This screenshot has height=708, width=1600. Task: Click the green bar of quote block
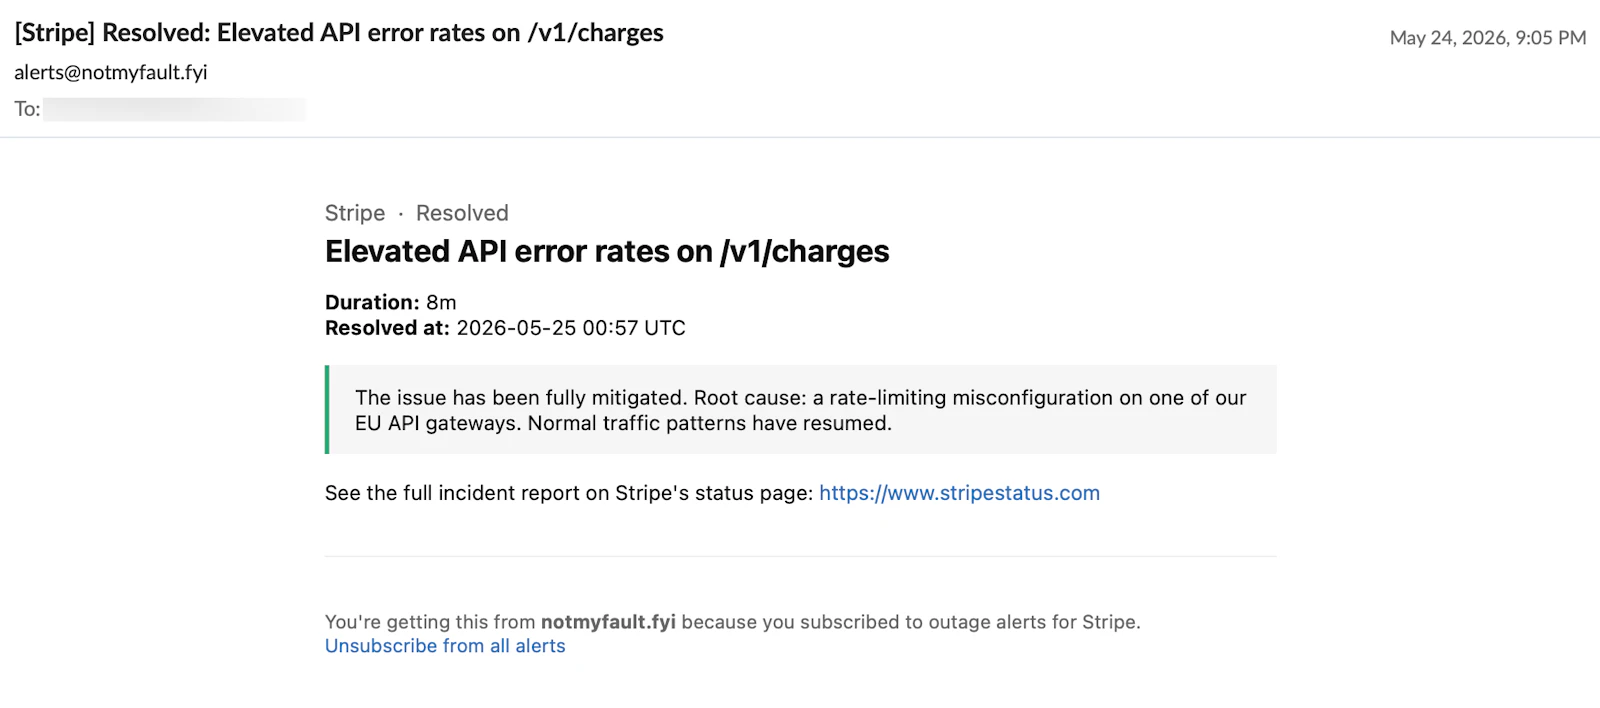pyautogui.click(x=327, y=410)
